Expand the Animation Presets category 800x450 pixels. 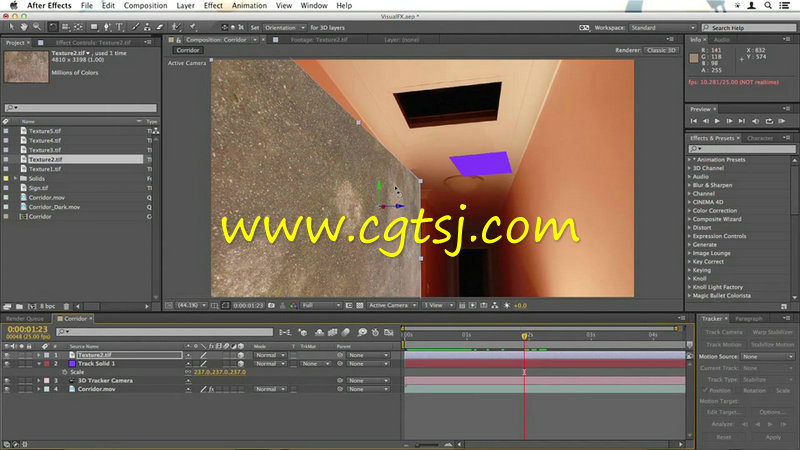tap(690, 160)
